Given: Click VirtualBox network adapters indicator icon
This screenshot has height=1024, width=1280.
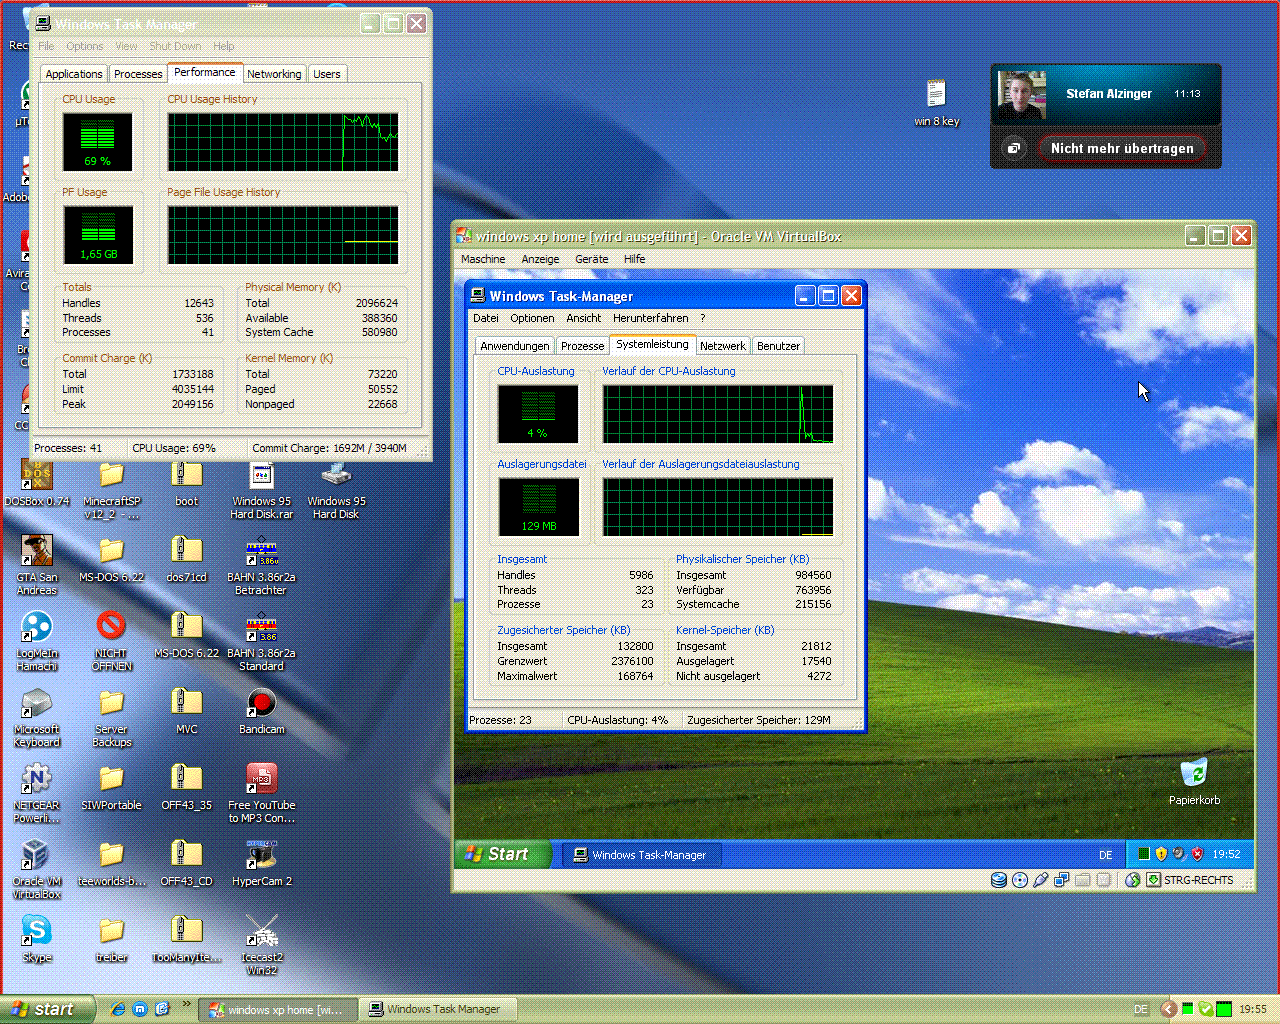Looking at the screenshot, I should [1062, 880].
